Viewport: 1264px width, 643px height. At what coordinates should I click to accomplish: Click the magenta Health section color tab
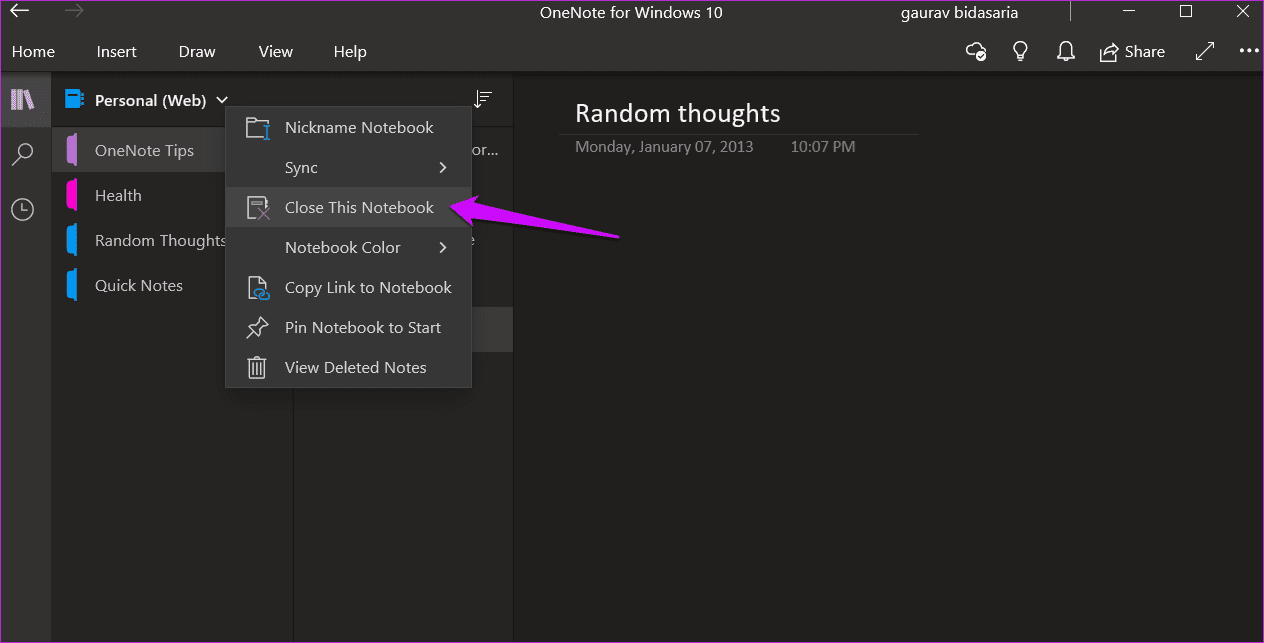(72, 195)
